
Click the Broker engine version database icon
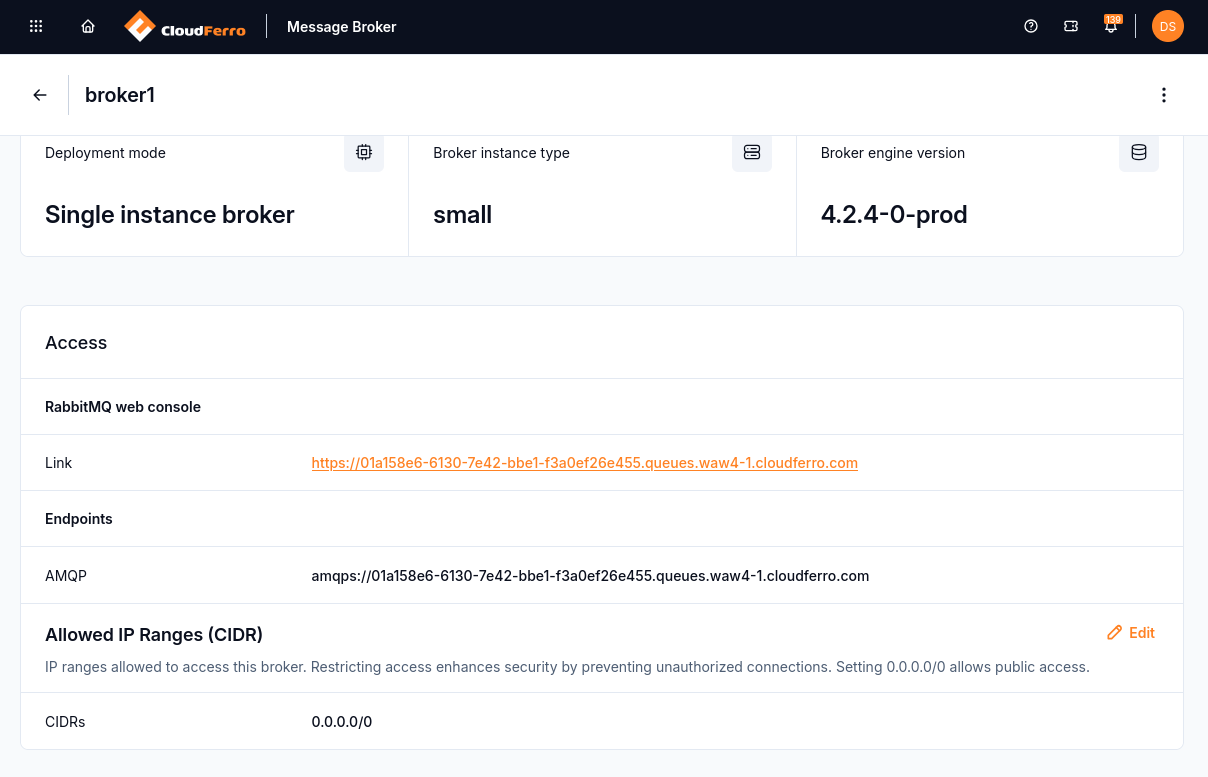1139,152
